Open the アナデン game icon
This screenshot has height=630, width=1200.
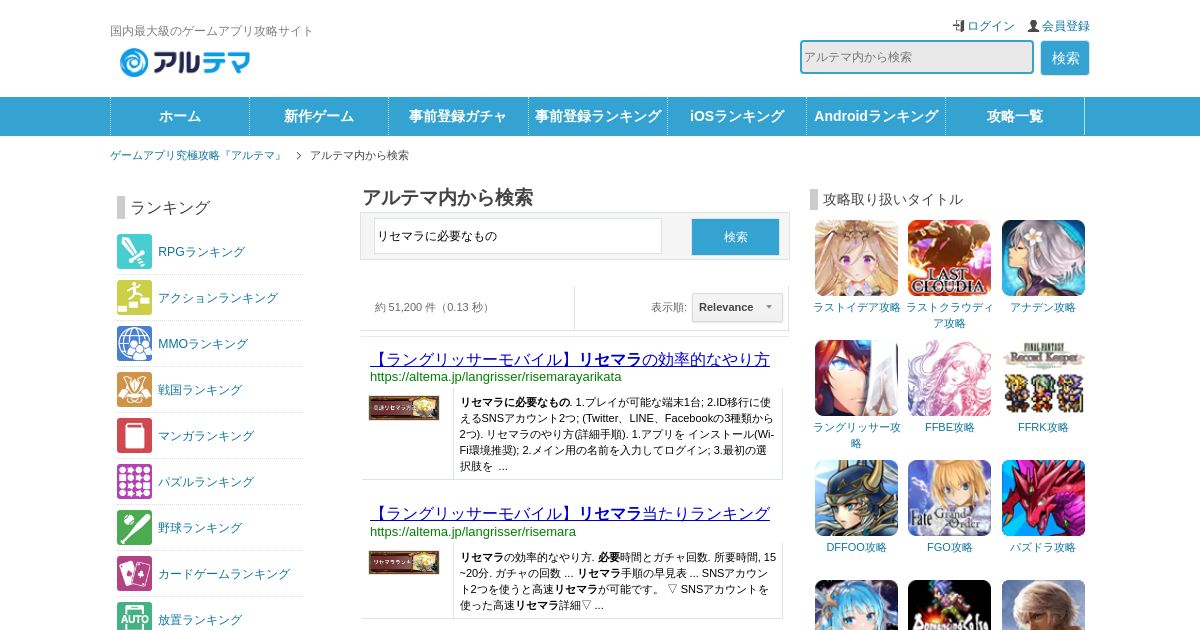click(x=1043, y=258)
